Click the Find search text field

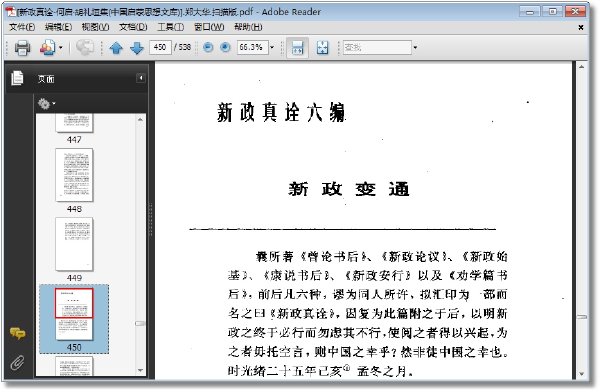tap(377, 47)
